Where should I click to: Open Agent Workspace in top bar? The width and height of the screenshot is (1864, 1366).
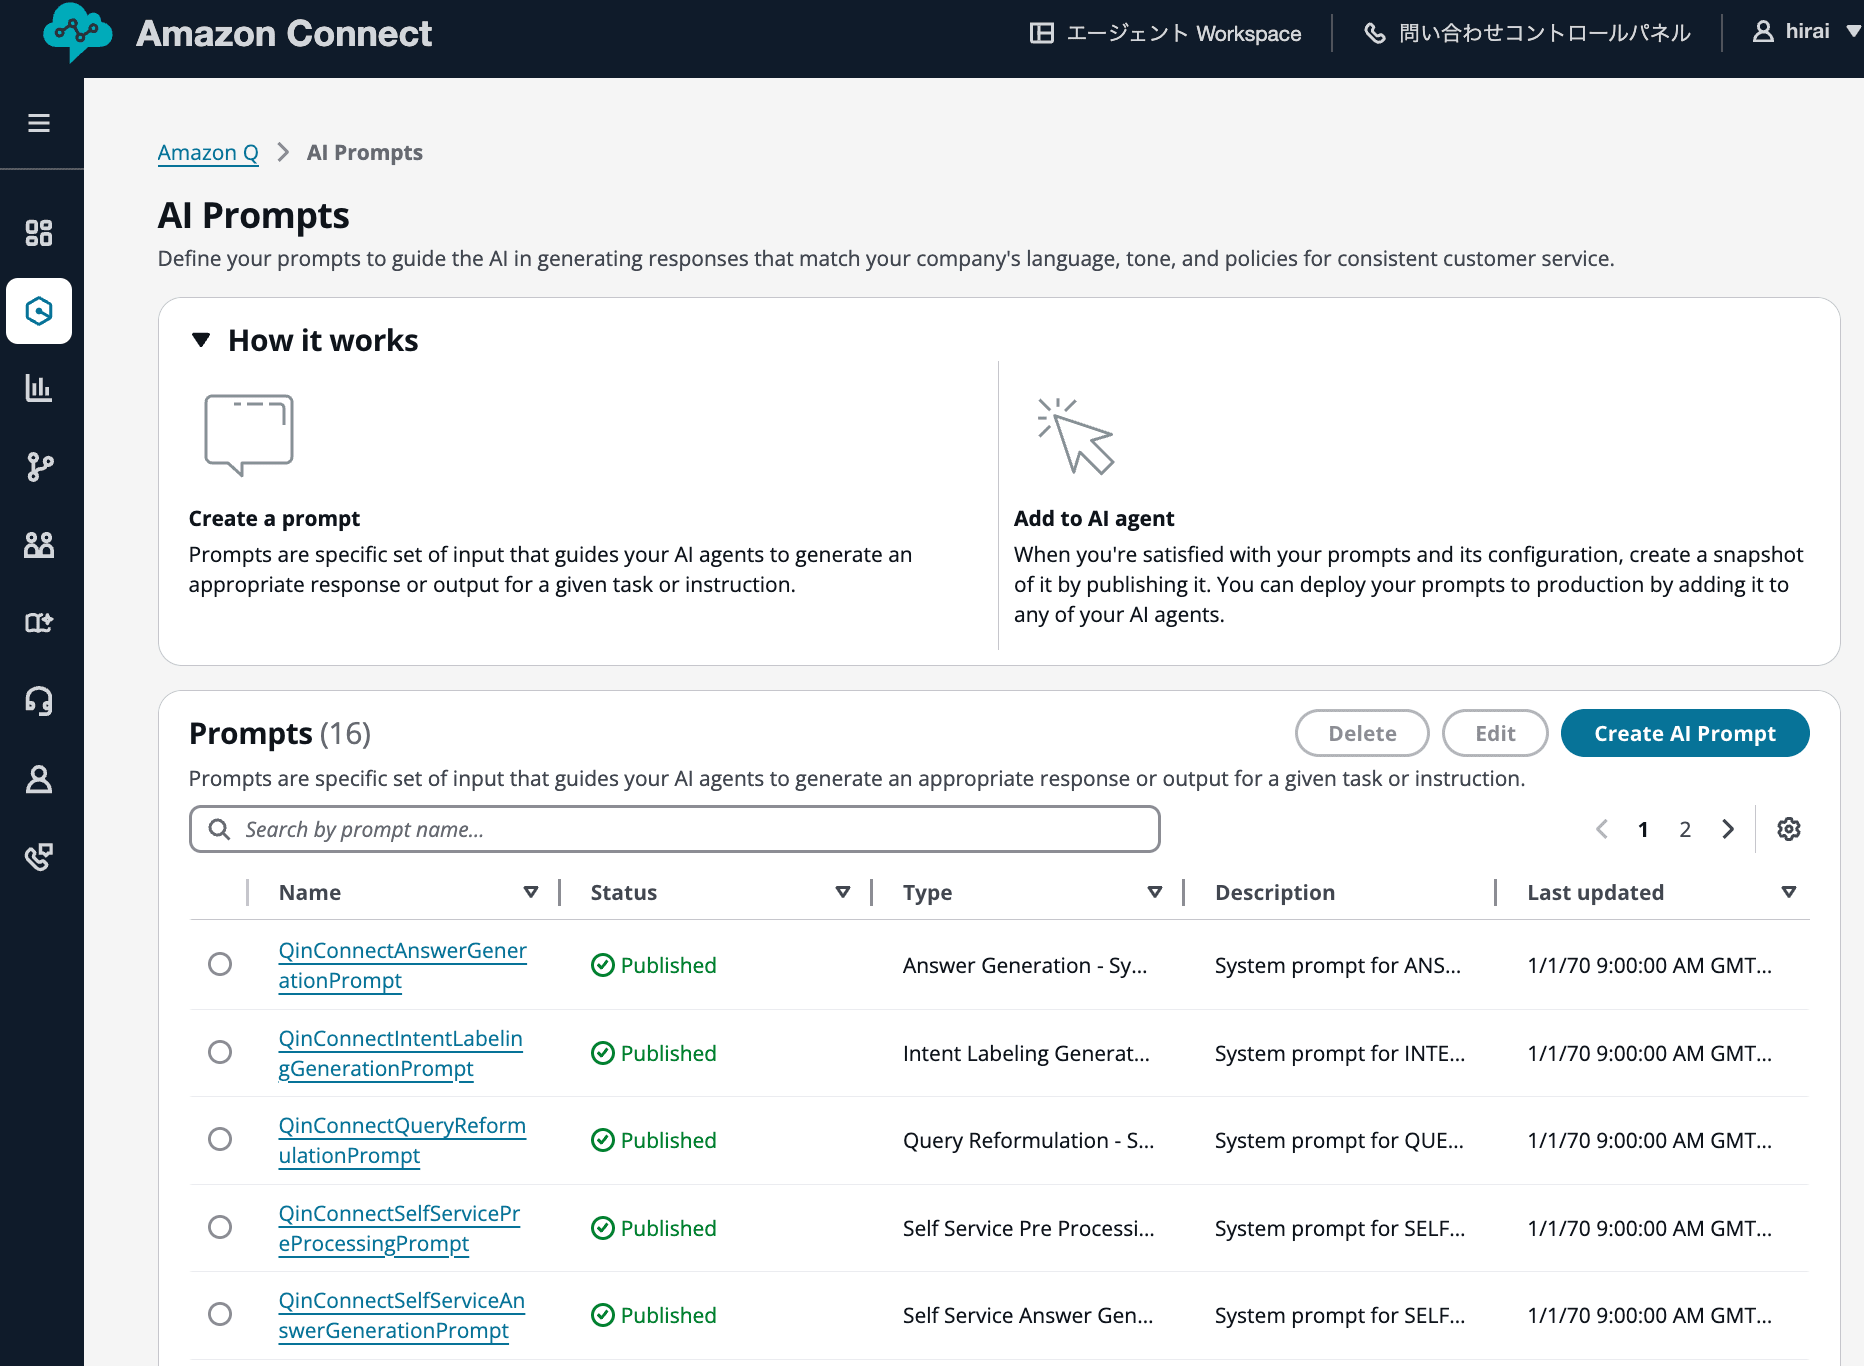tap(1166, 33)
